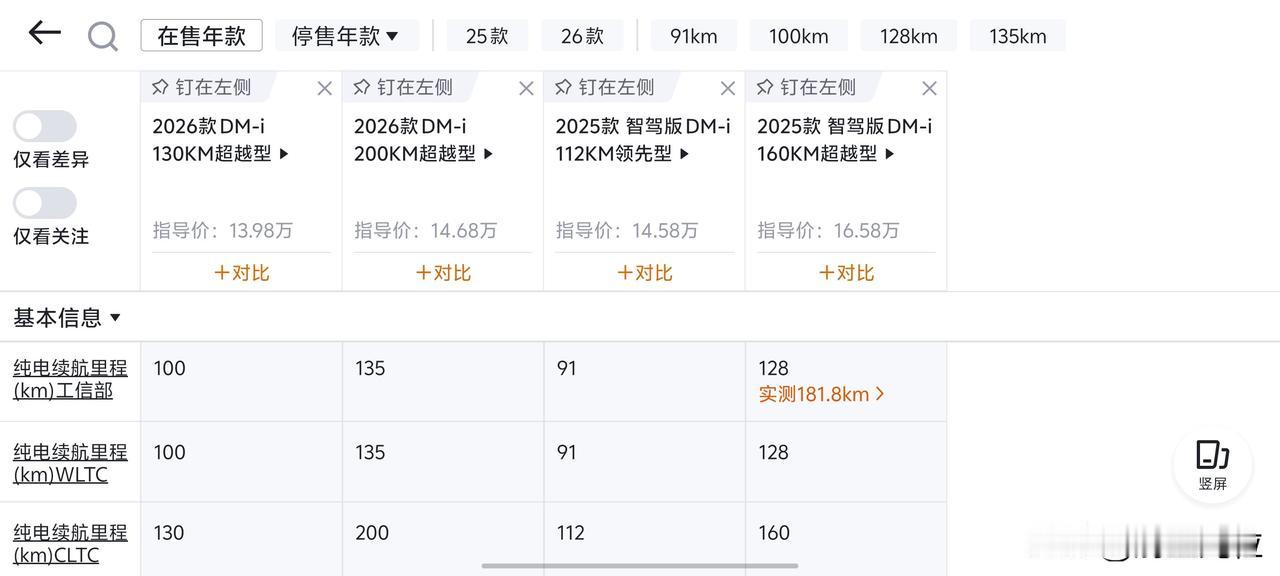Toggle the 仅看差异 switch
This screenshot has height=576, width=1280.
pos(45,126)
